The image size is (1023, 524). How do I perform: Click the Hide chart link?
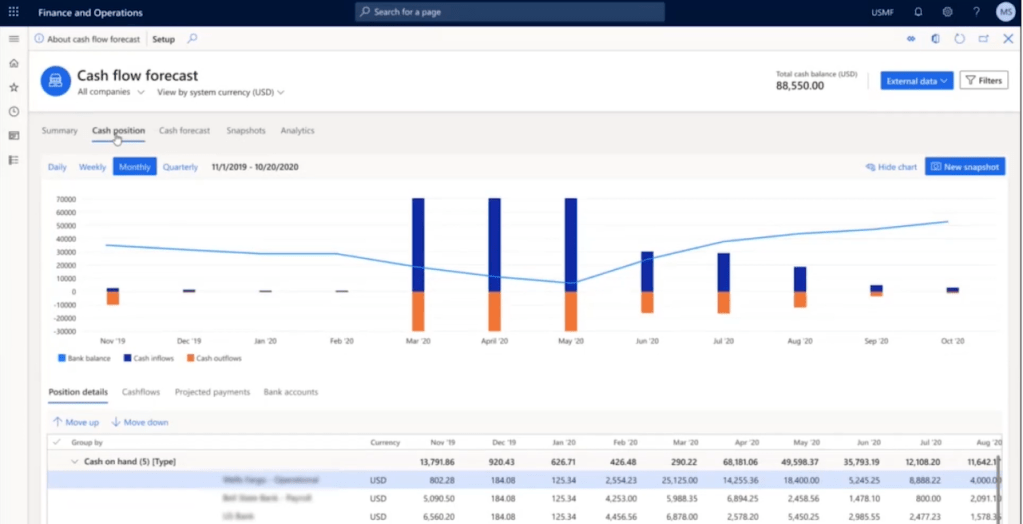coord(891,167)
